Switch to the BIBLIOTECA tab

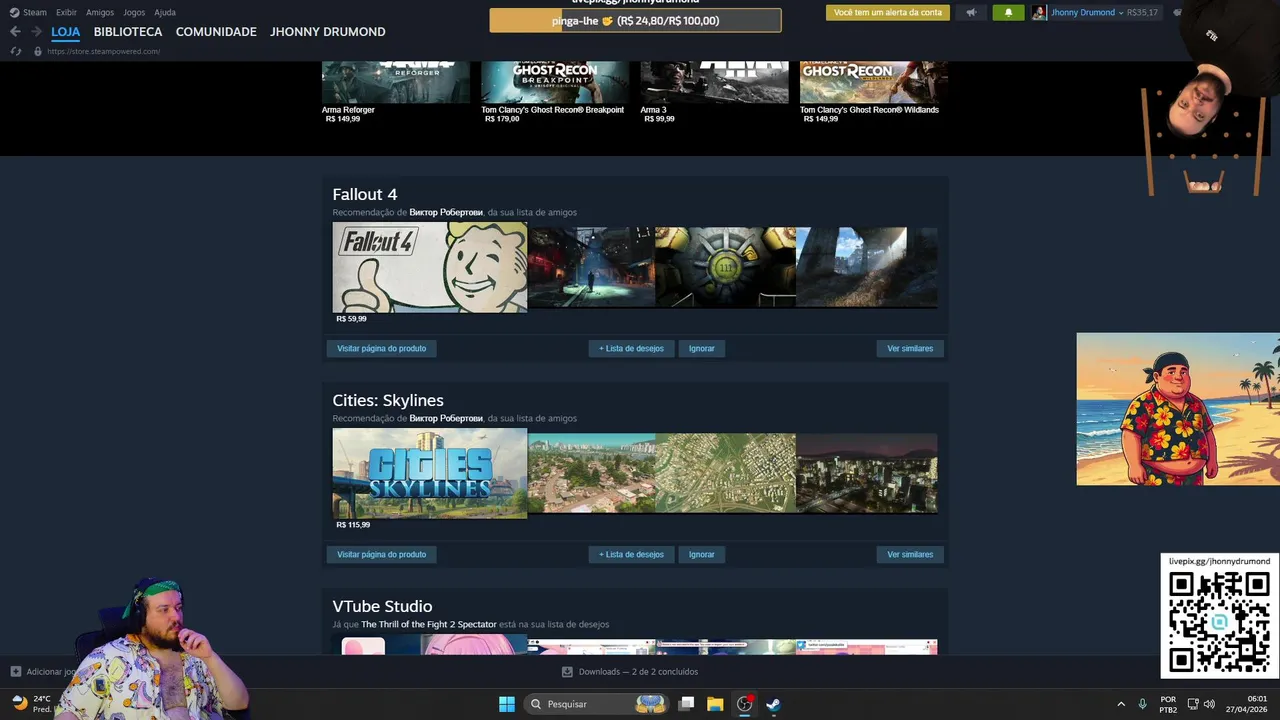pyautogui.click(x=128, y=32)
